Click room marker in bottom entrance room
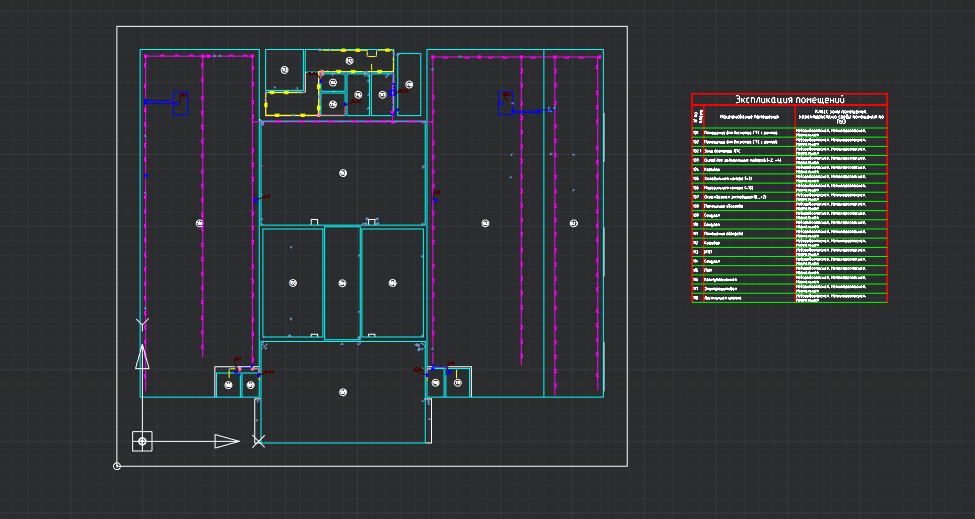975x519 pixels. point(343,392)
